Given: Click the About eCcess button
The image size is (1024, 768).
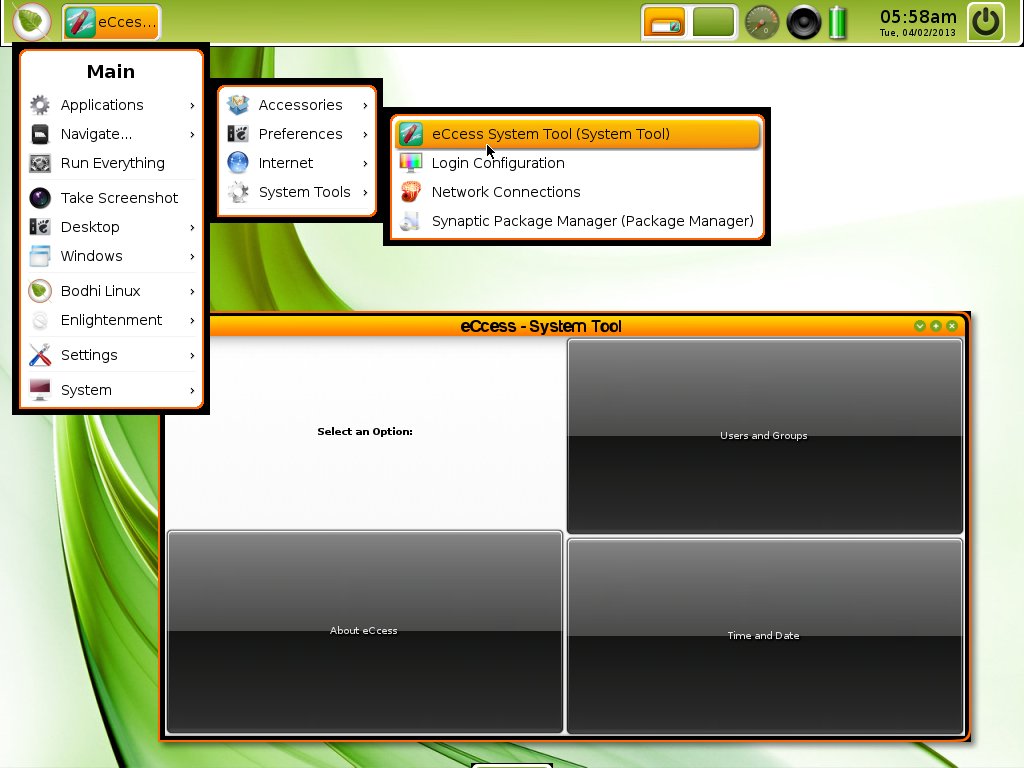Looking at the screenshot, I should click(364, 631).
